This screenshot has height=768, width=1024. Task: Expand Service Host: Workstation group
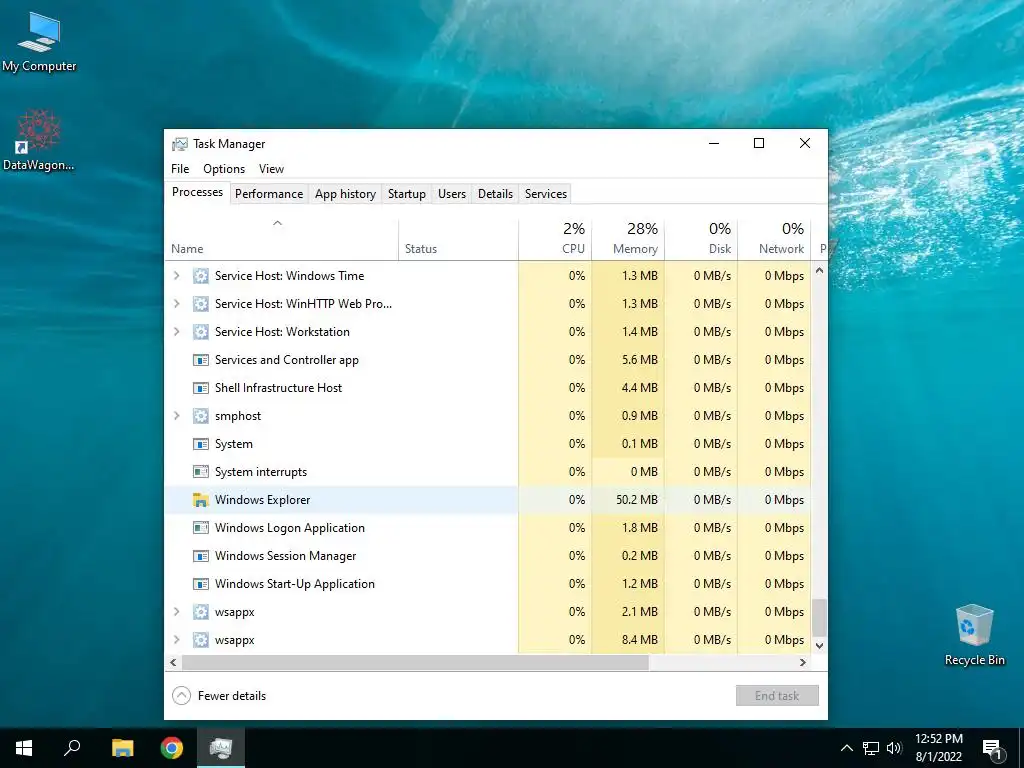pos(176,332)
